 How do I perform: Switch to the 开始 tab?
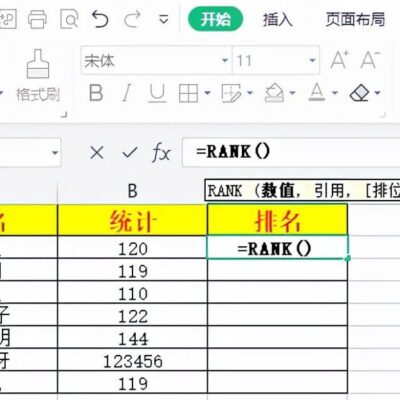(216, 19)
